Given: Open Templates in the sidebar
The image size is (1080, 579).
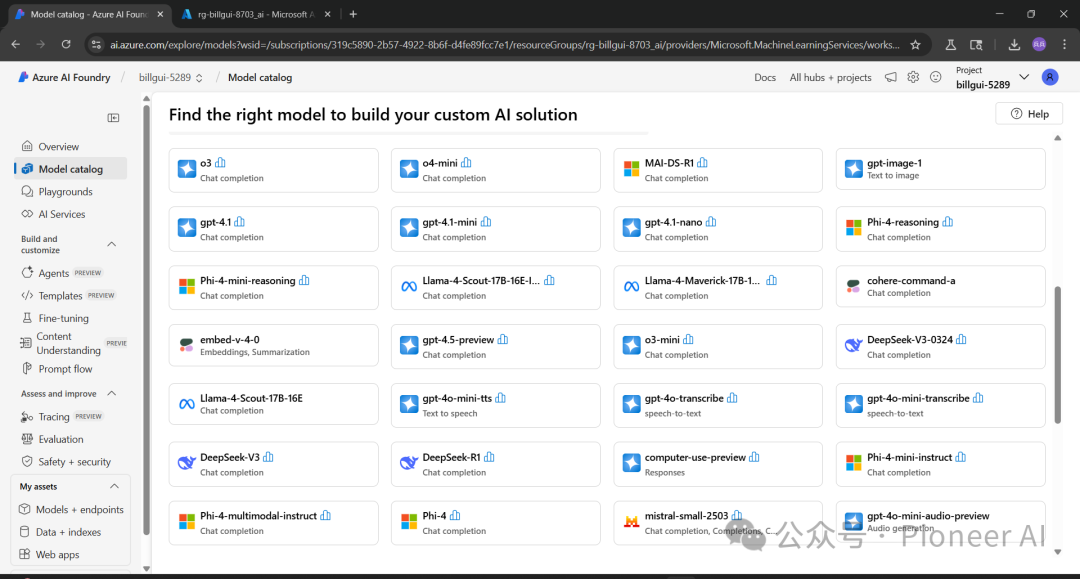Looking at the screenshot, I should click(x=70, y=295).
